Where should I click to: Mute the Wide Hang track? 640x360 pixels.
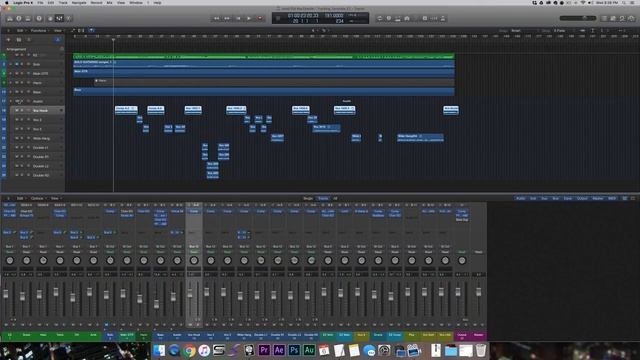(17, 138)
